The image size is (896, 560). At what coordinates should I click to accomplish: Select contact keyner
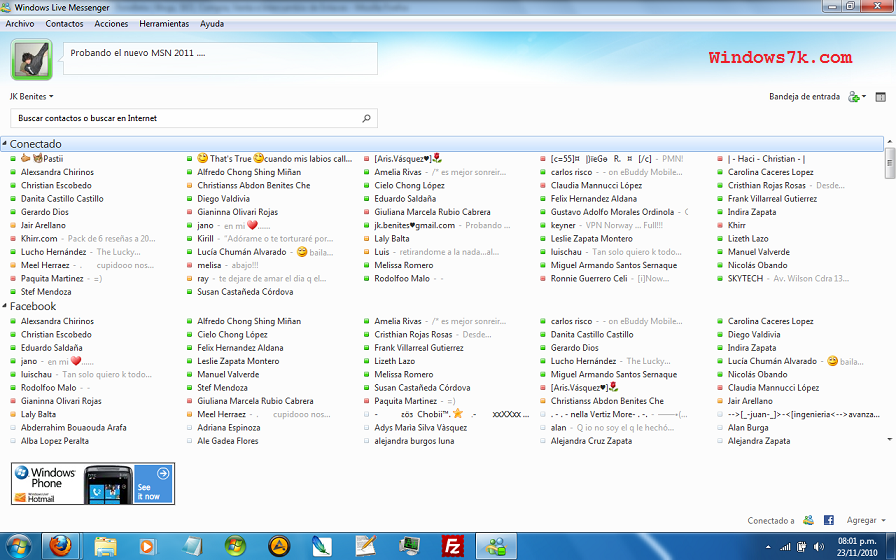[x=563, y=225]
